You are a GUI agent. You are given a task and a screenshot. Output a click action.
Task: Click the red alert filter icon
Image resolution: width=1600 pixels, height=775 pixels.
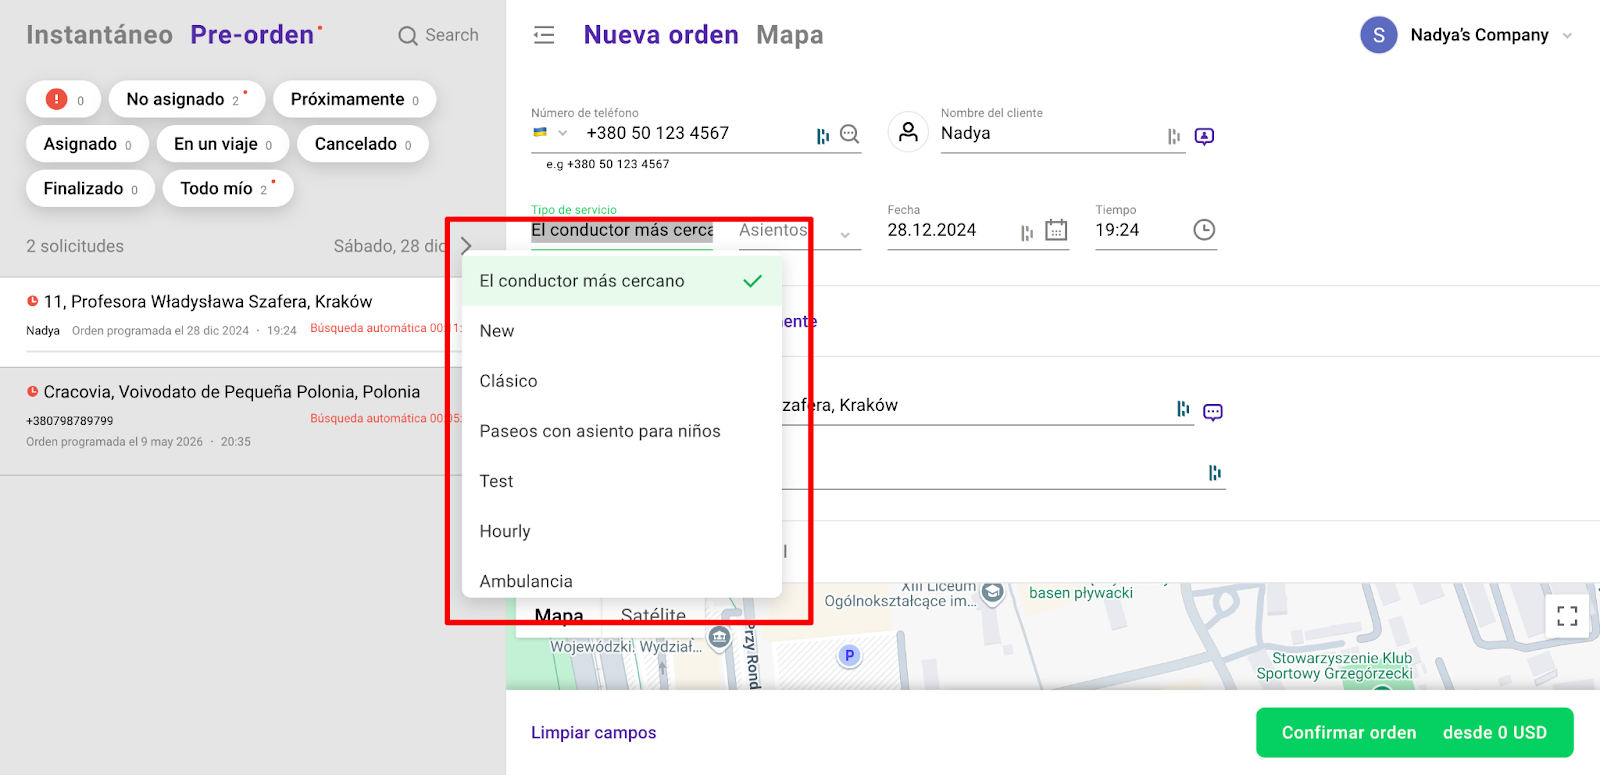(64, 99)
